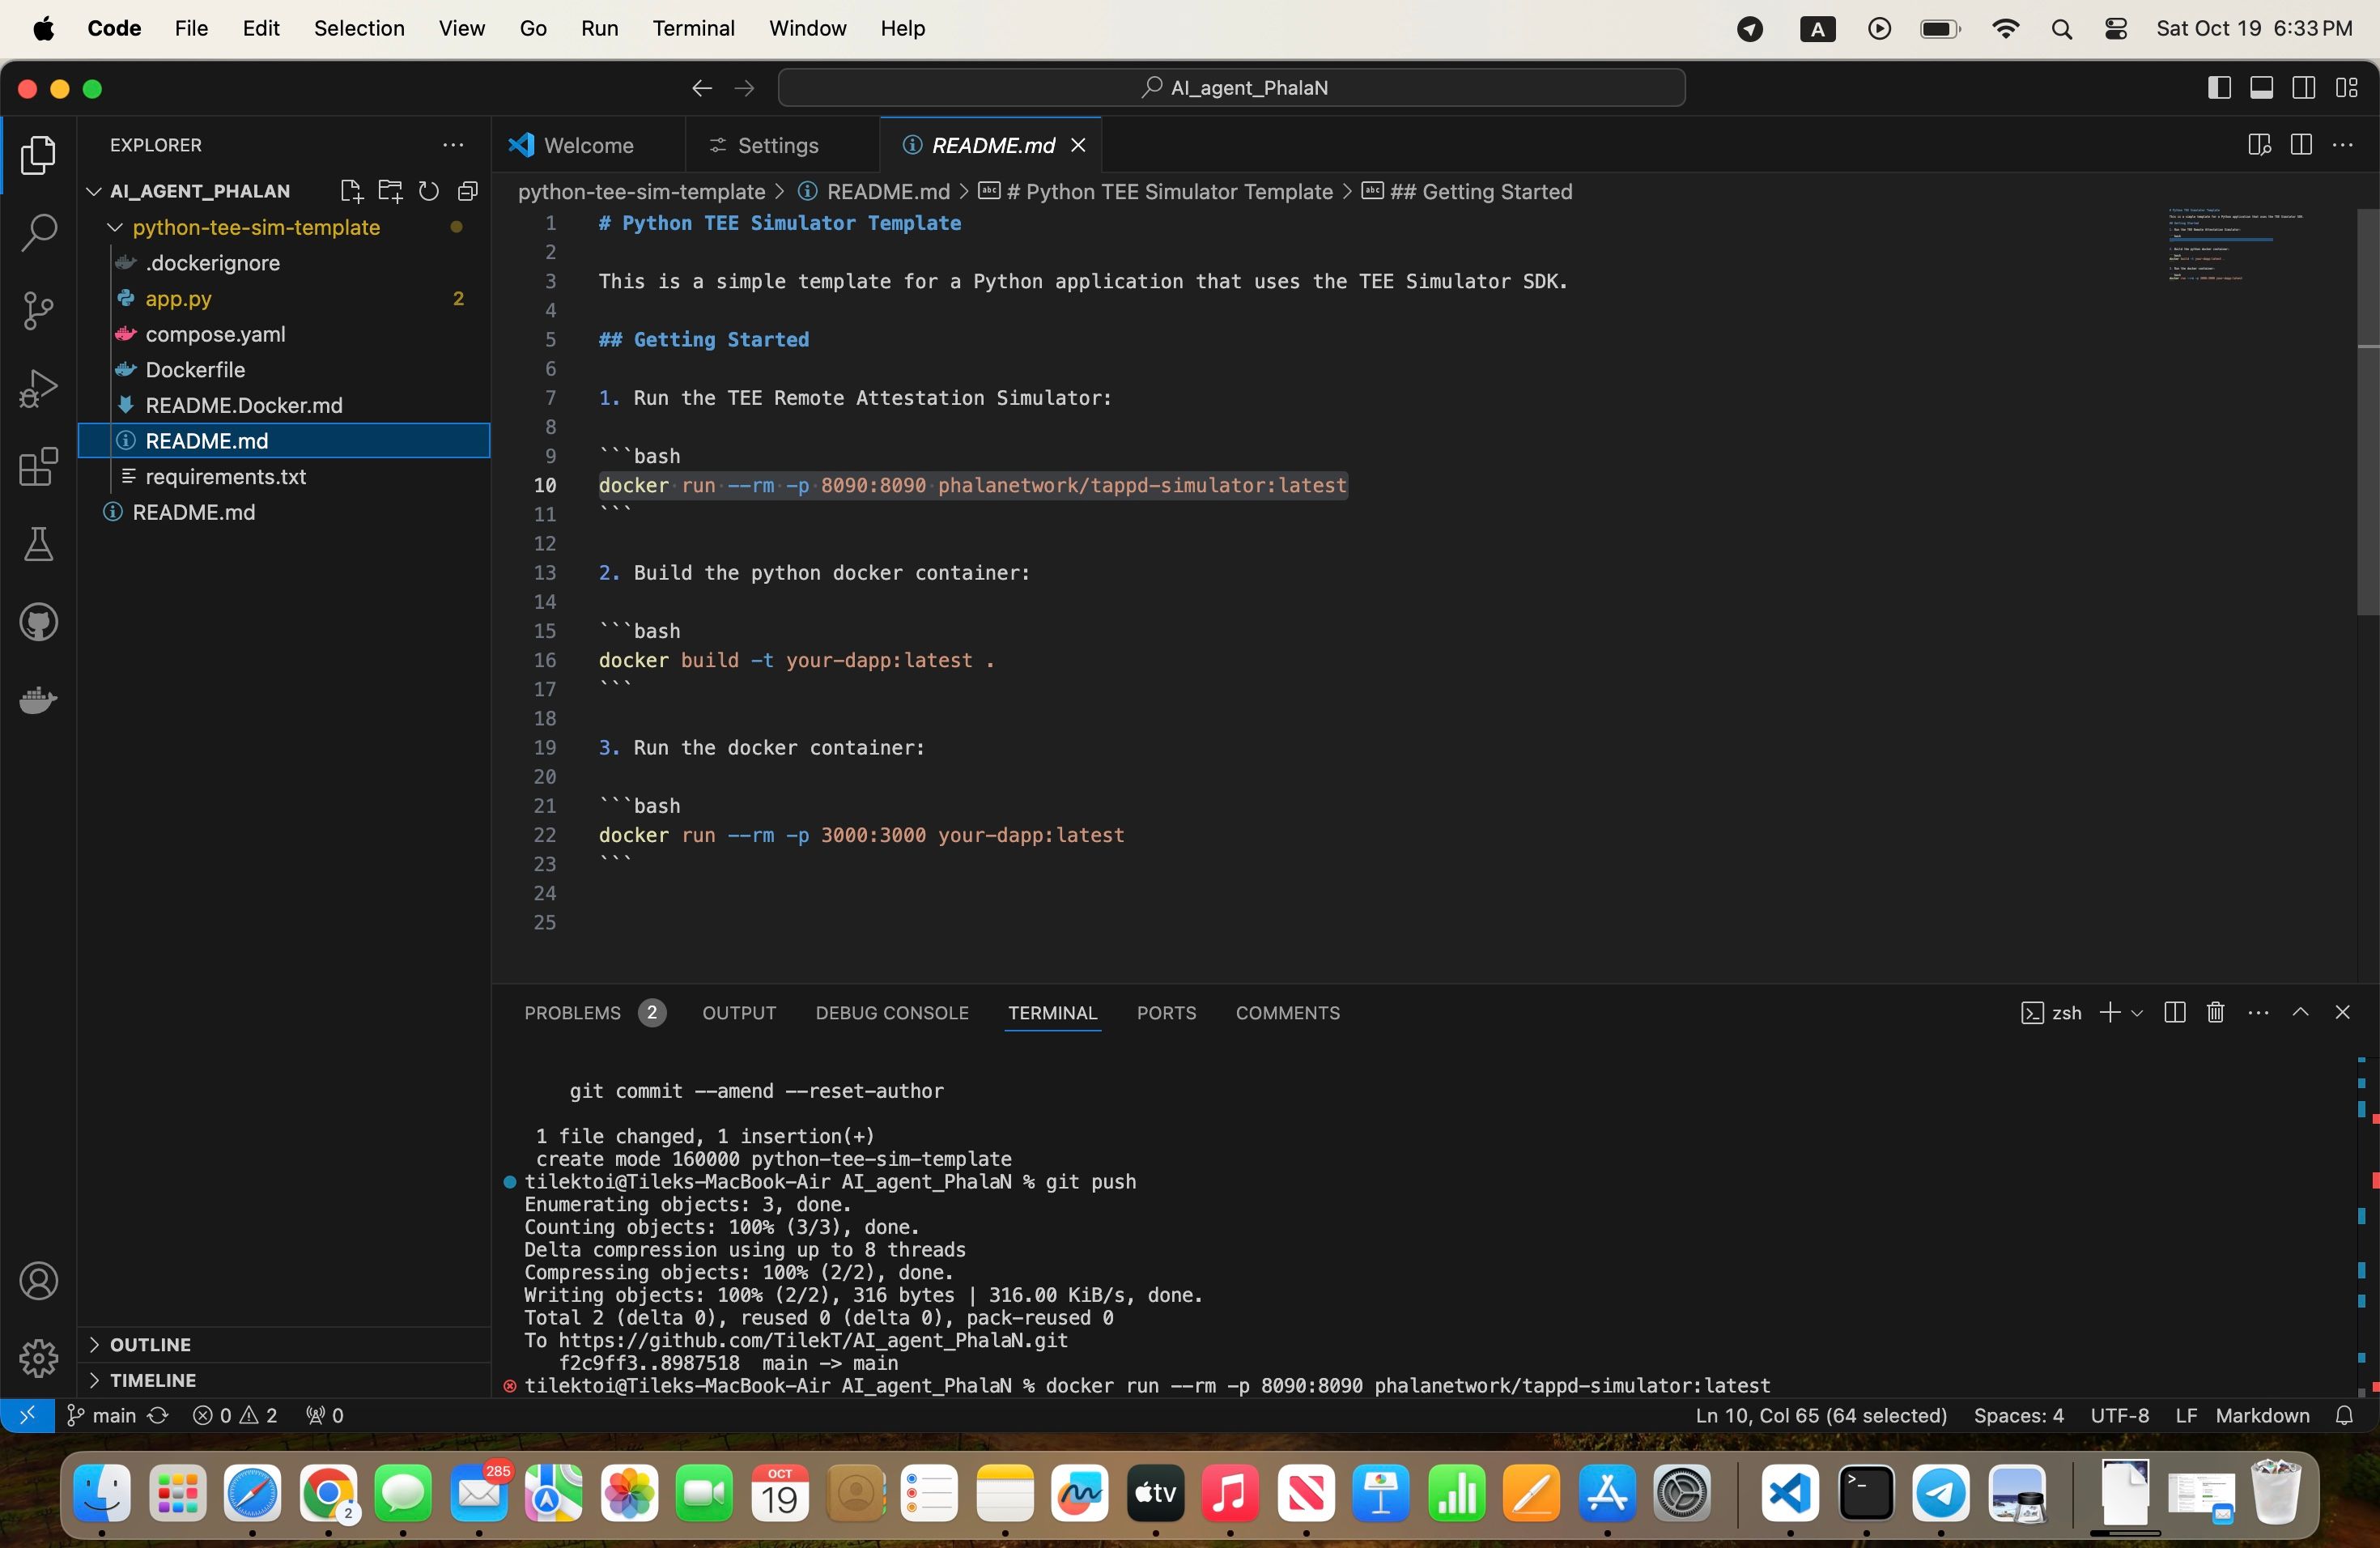
Task: Click the editor vertical scrollbar
Action: [2367, 412]
